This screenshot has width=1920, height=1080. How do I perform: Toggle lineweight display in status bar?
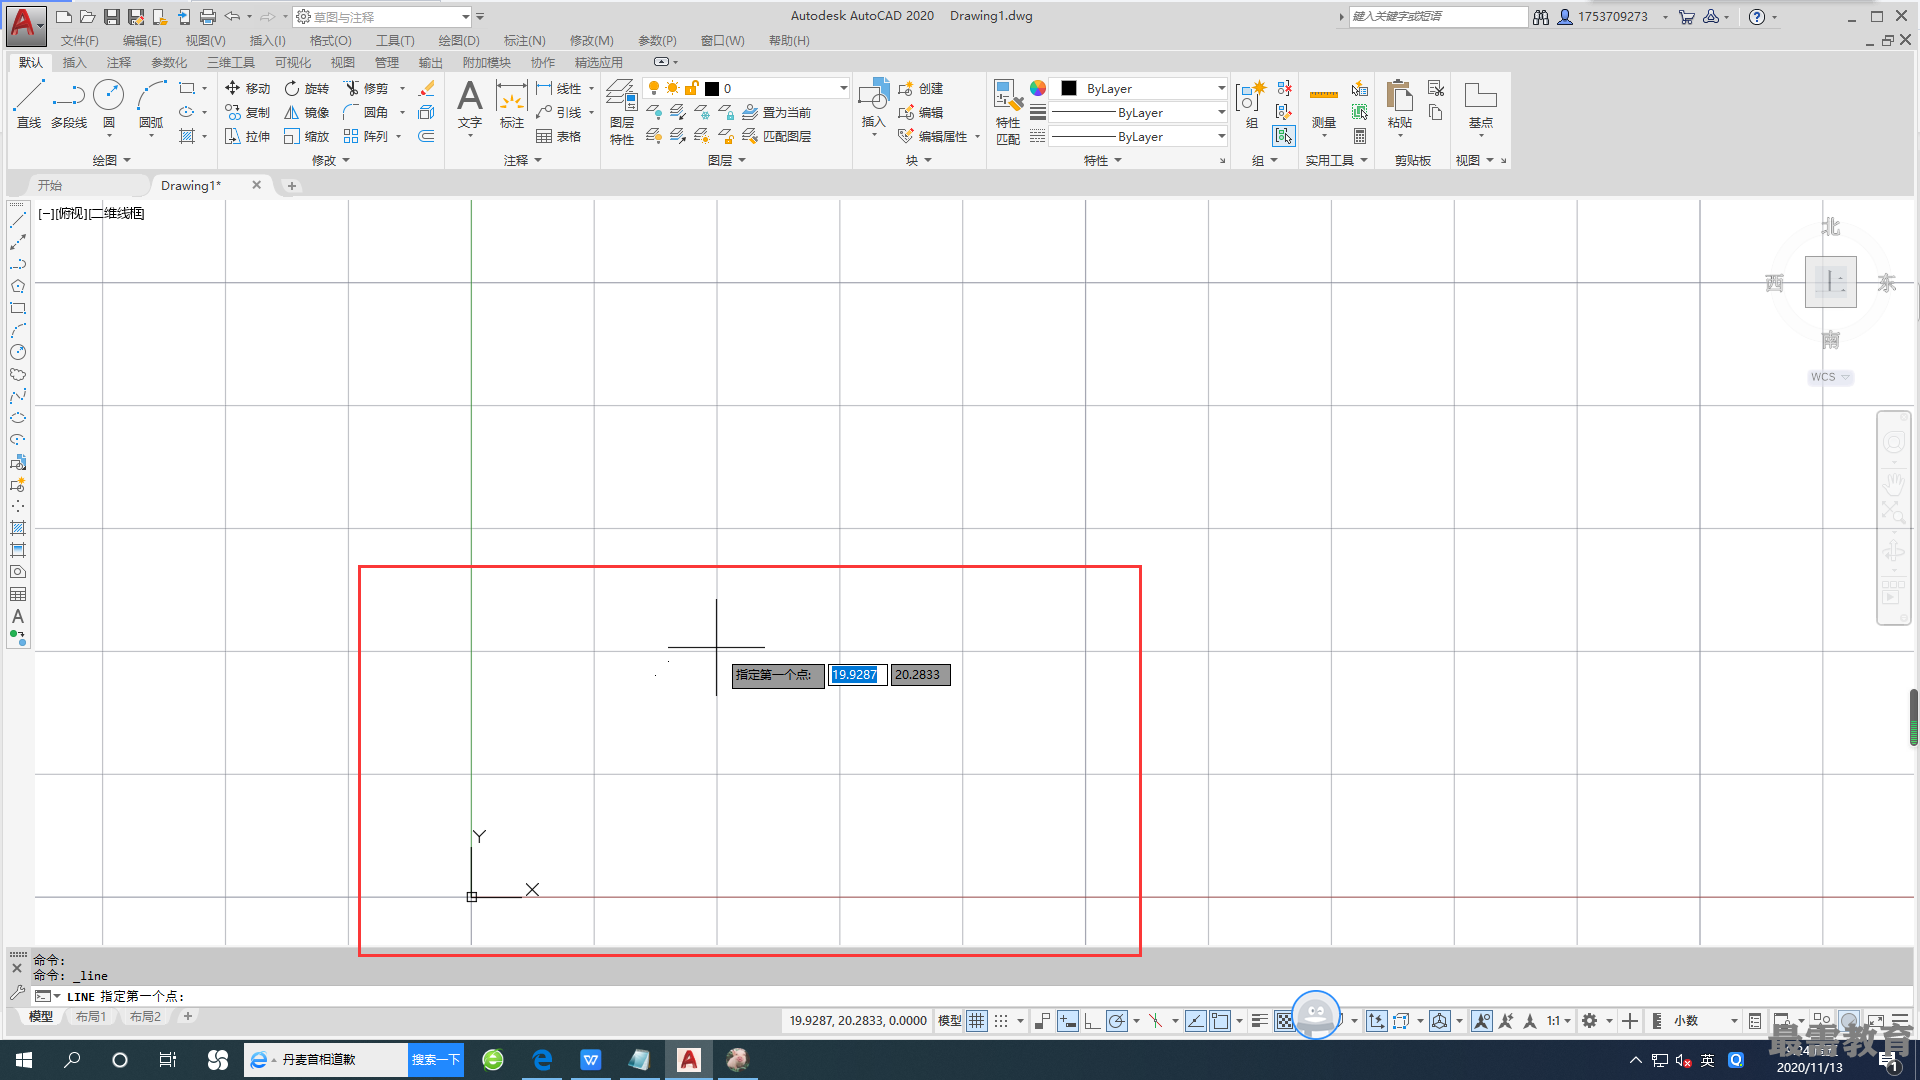point(1260,1020)
